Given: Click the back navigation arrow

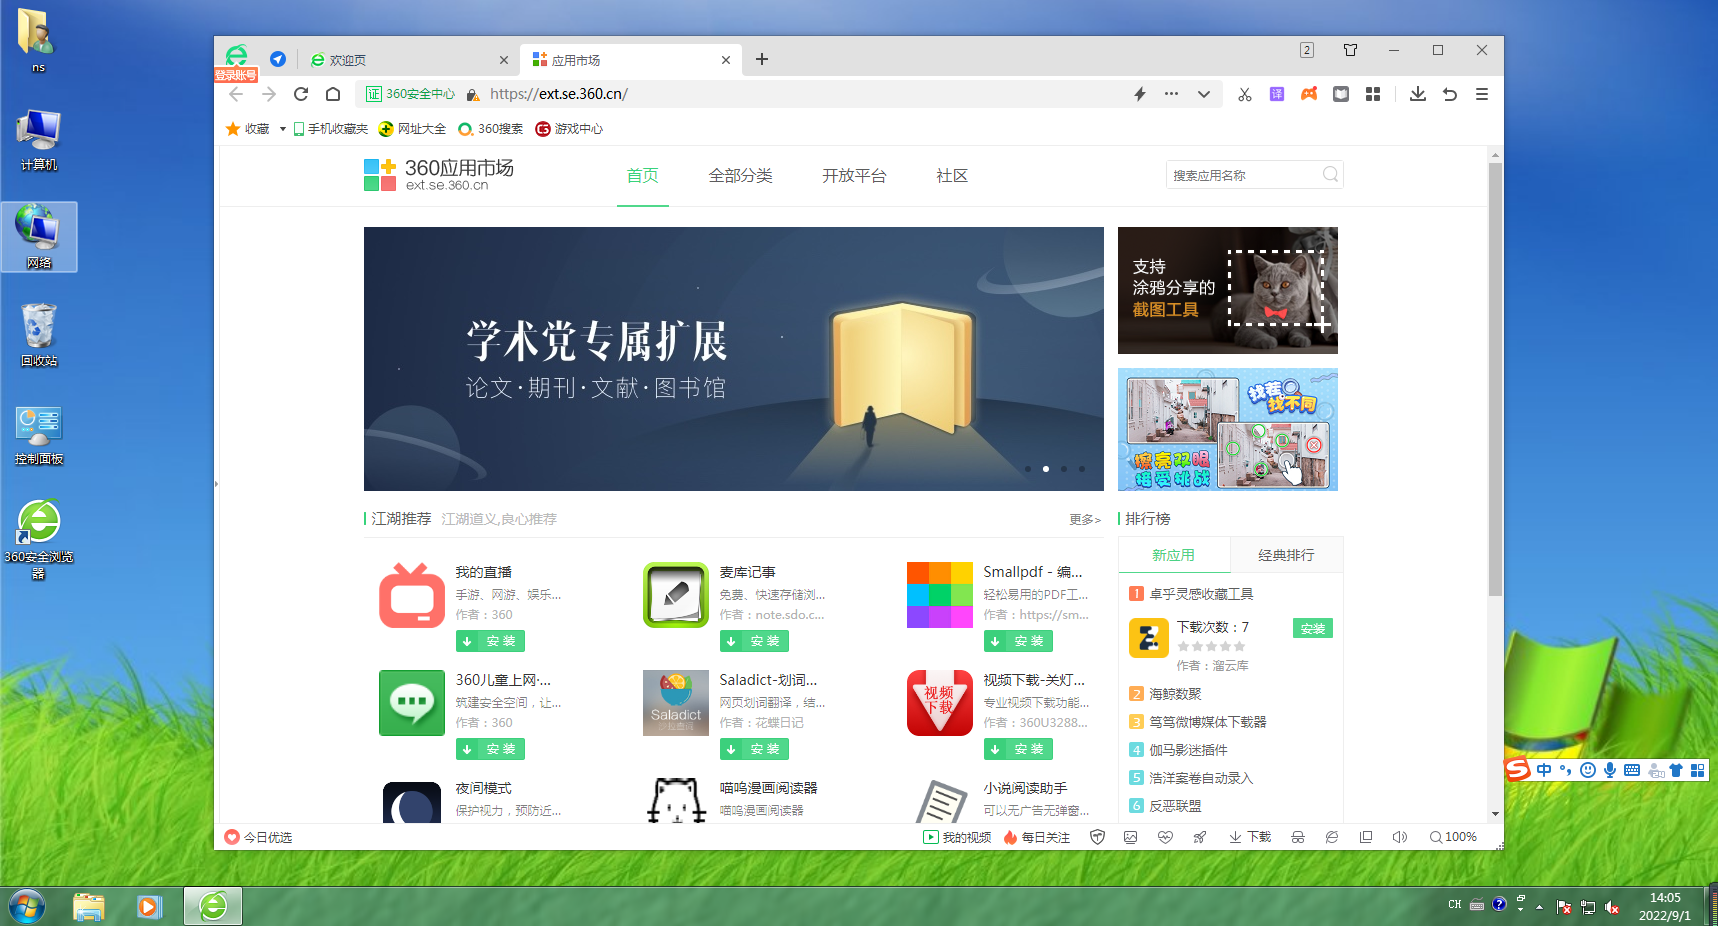Looking at the screenshot, I should point(236,94).
